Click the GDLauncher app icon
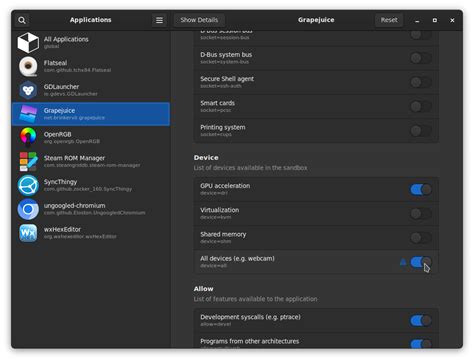 tap(28, 90)
